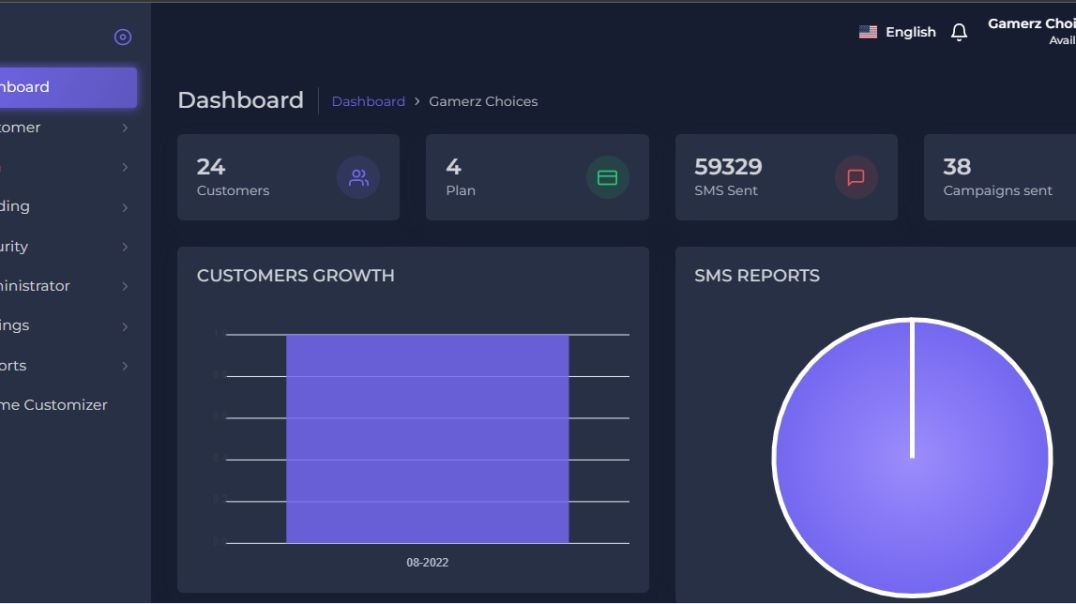
Task: Open the English language dropdown
Action: (x=910, y=32)
